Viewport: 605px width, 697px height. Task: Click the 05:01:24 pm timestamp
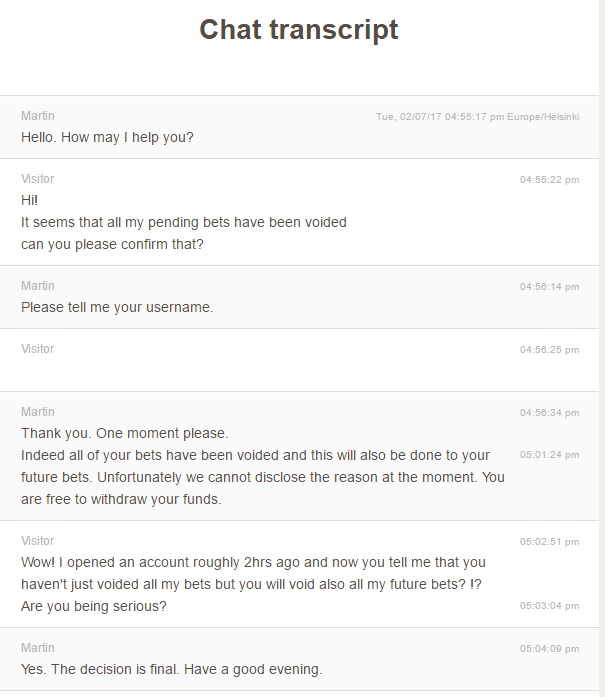pos(549,455)
